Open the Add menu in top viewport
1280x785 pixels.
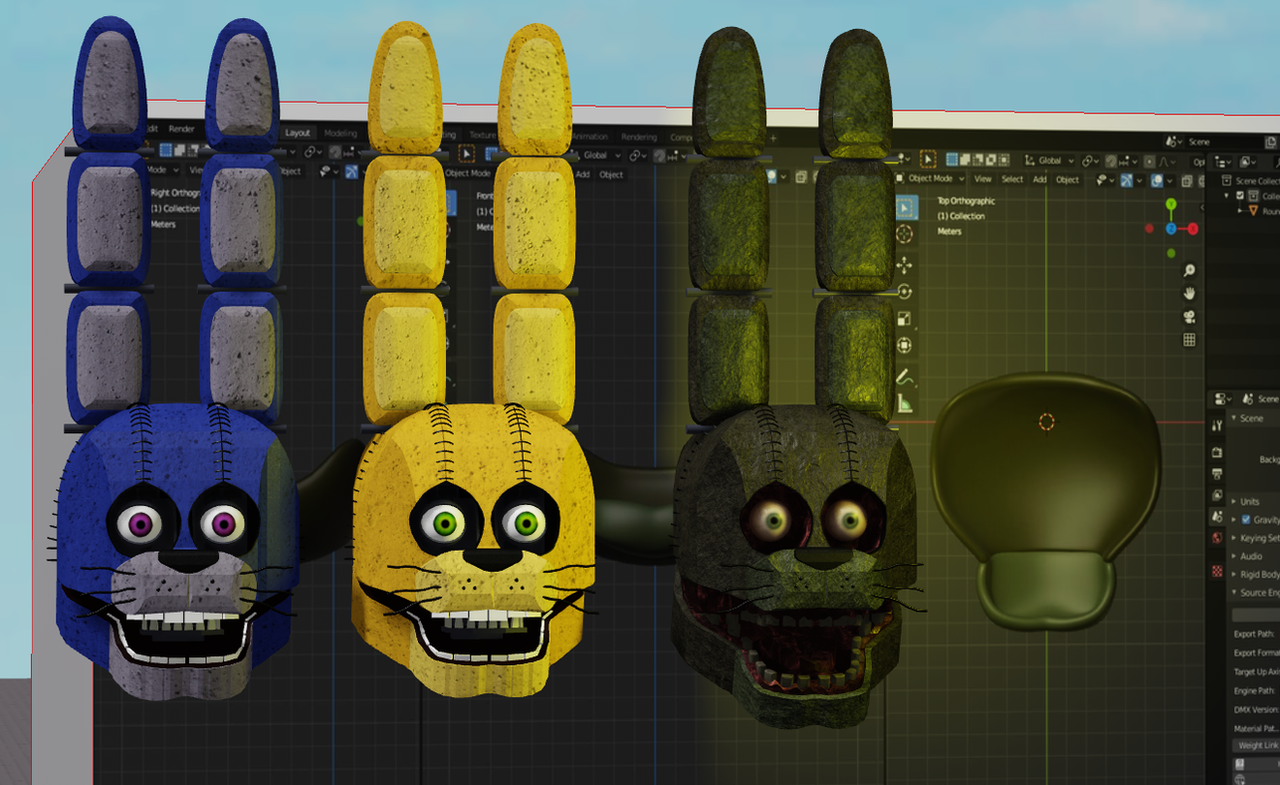[x=1039, y=179]
